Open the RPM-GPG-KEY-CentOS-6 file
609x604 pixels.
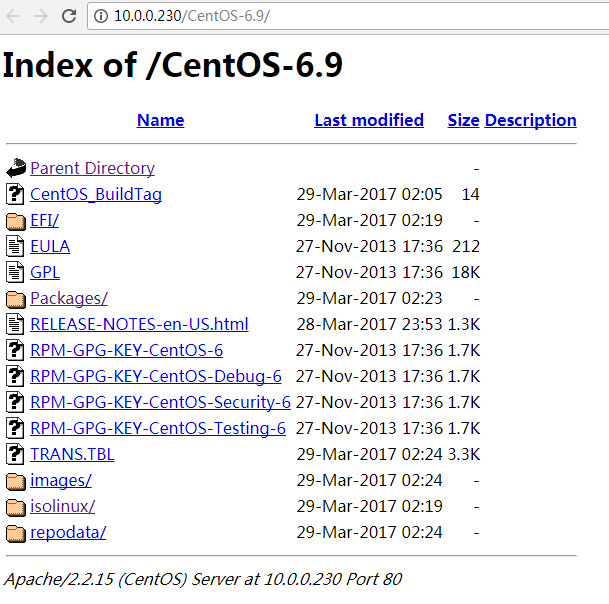click(127, 350)
